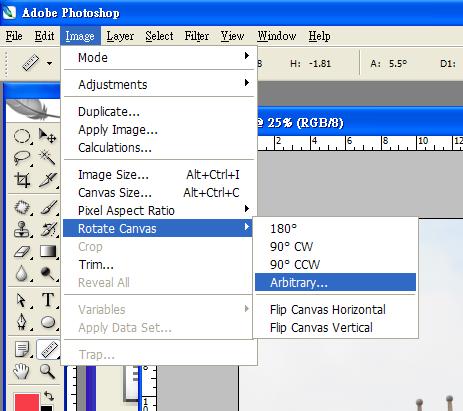Click the Measure tool icon in options bar
The image size is (463, 411).
(x=31, y=63)
